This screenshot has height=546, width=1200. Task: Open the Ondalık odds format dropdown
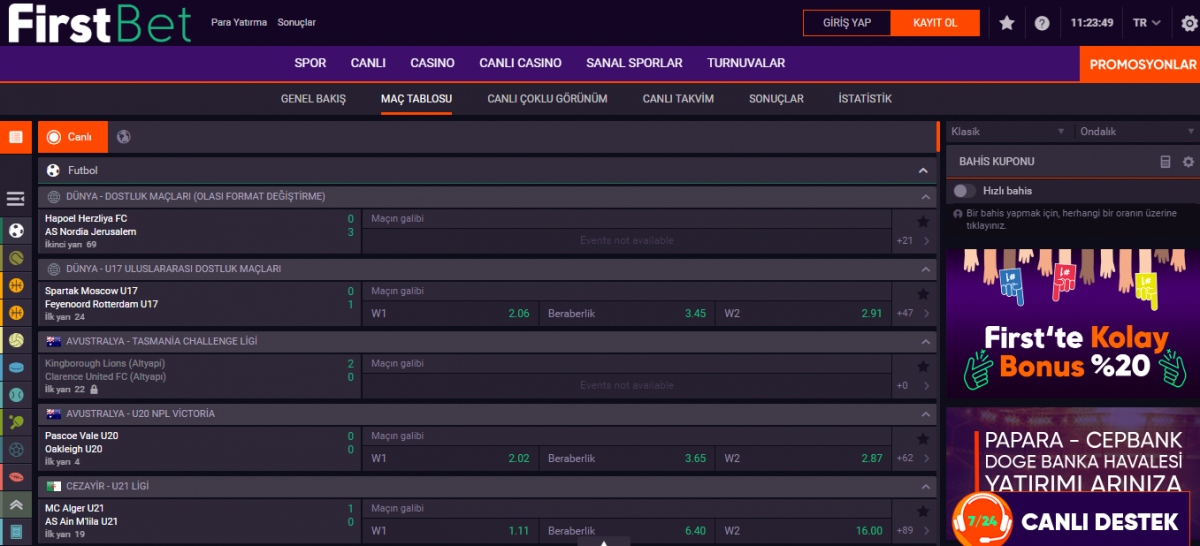click(1136, 132)
